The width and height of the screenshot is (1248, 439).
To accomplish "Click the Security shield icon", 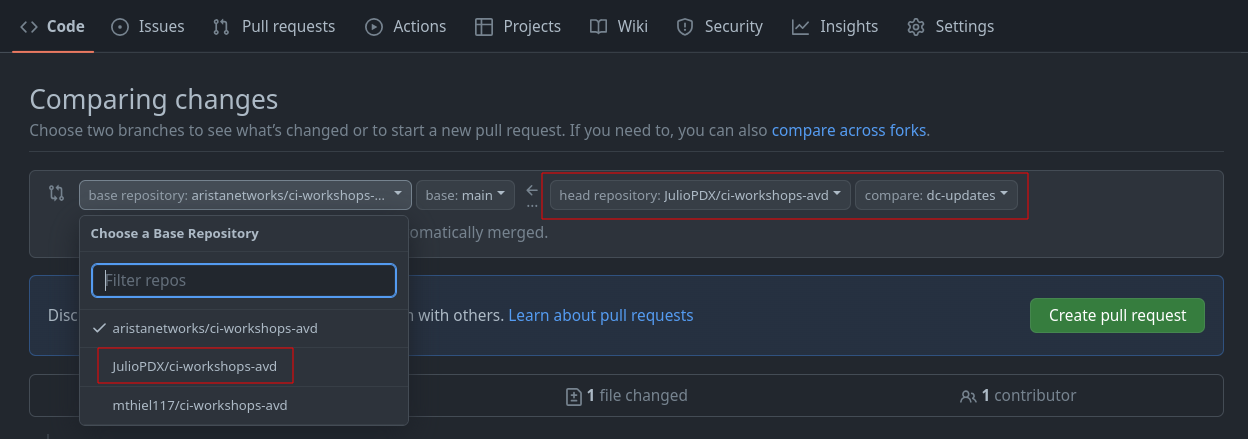I will [x=685, y=27].
